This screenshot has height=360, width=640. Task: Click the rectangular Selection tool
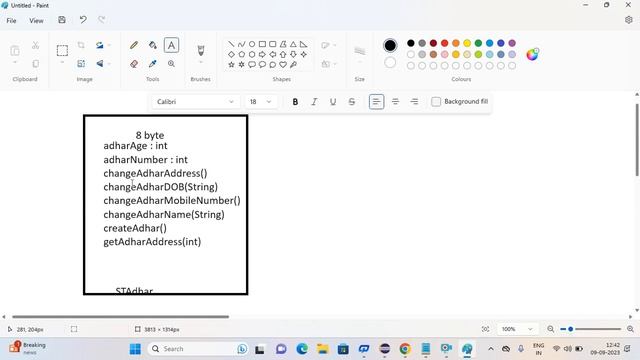pos(62,50)
